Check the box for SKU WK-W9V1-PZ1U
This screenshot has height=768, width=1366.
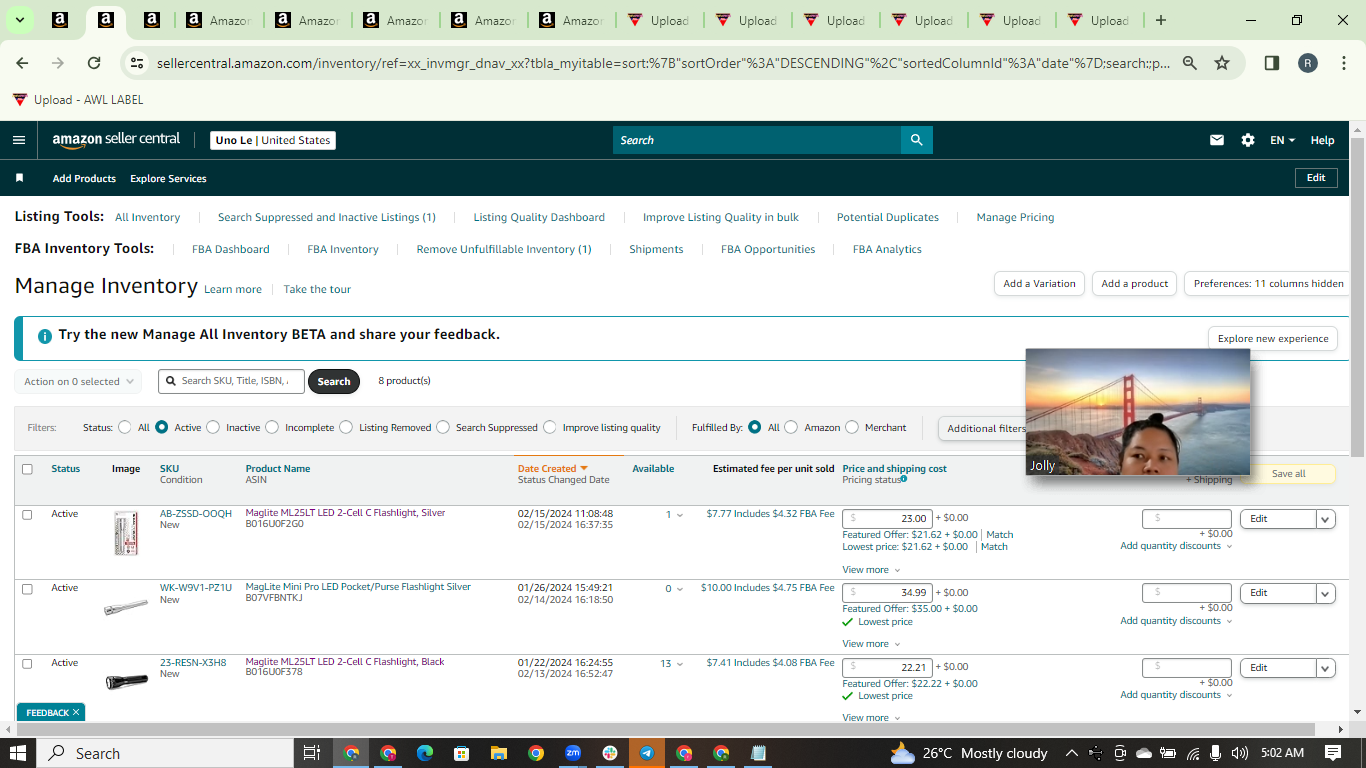[27, 588]
